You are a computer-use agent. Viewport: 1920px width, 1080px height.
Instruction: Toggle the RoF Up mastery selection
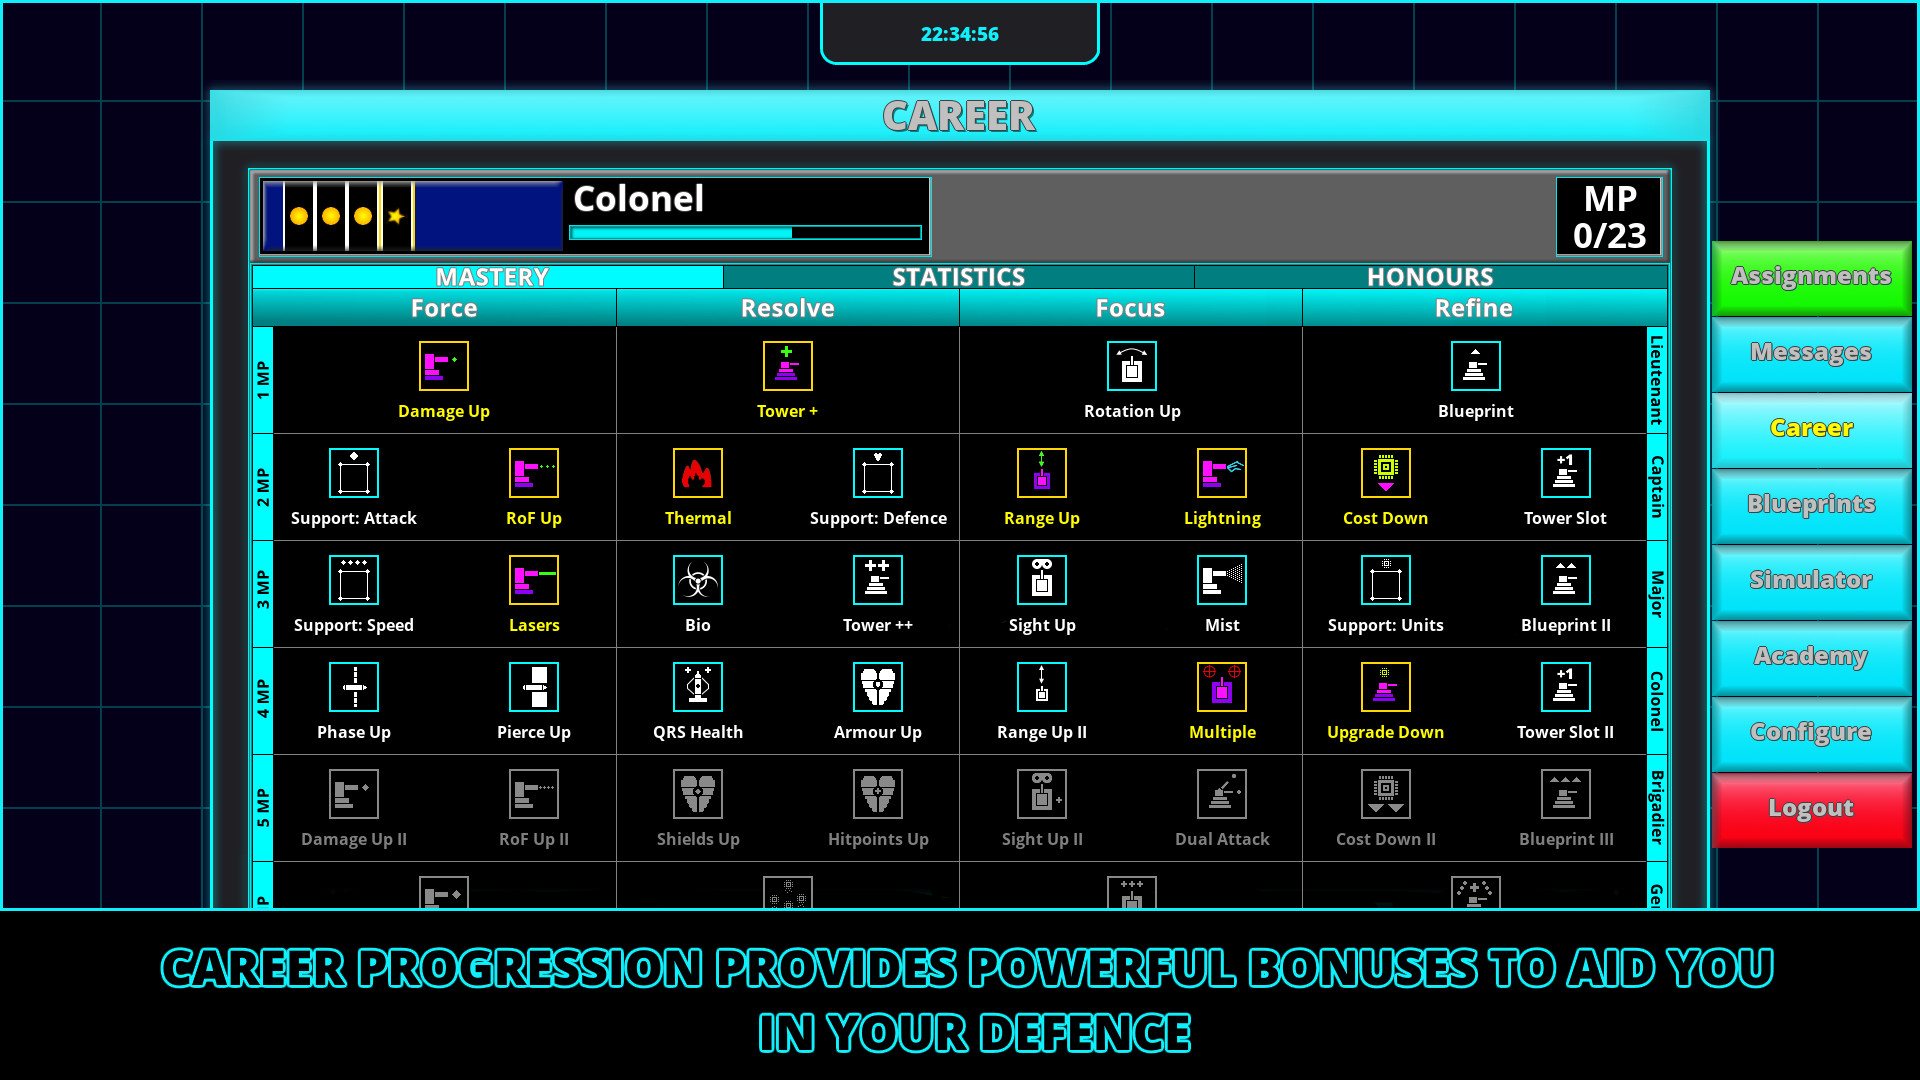pos(533,472)
